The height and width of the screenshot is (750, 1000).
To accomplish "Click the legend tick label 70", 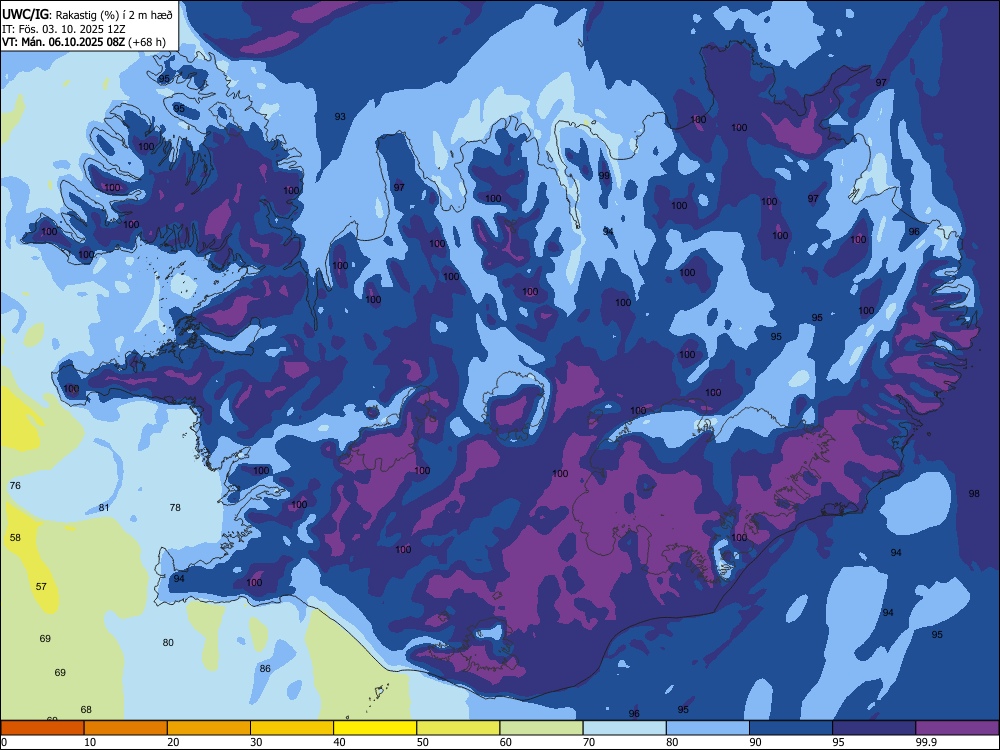I will click(589, 742).
